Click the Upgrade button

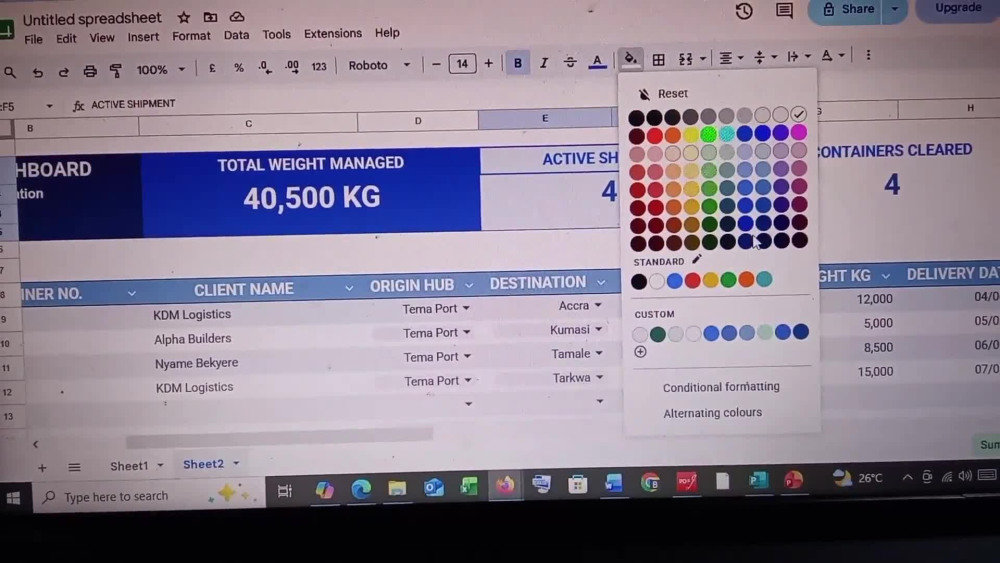[x=957, y=8]
